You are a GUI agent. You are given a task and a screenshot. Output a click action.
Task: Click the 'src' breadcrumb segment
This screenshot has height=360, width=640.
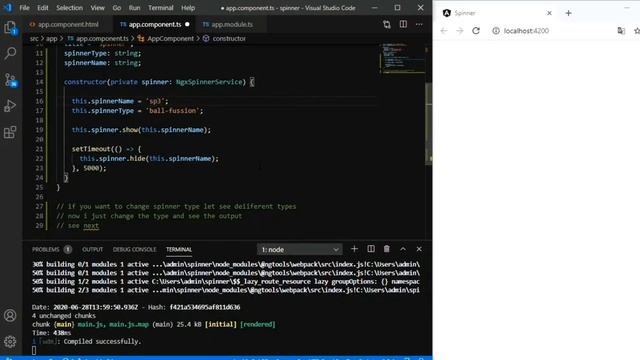tap(34, 39)
